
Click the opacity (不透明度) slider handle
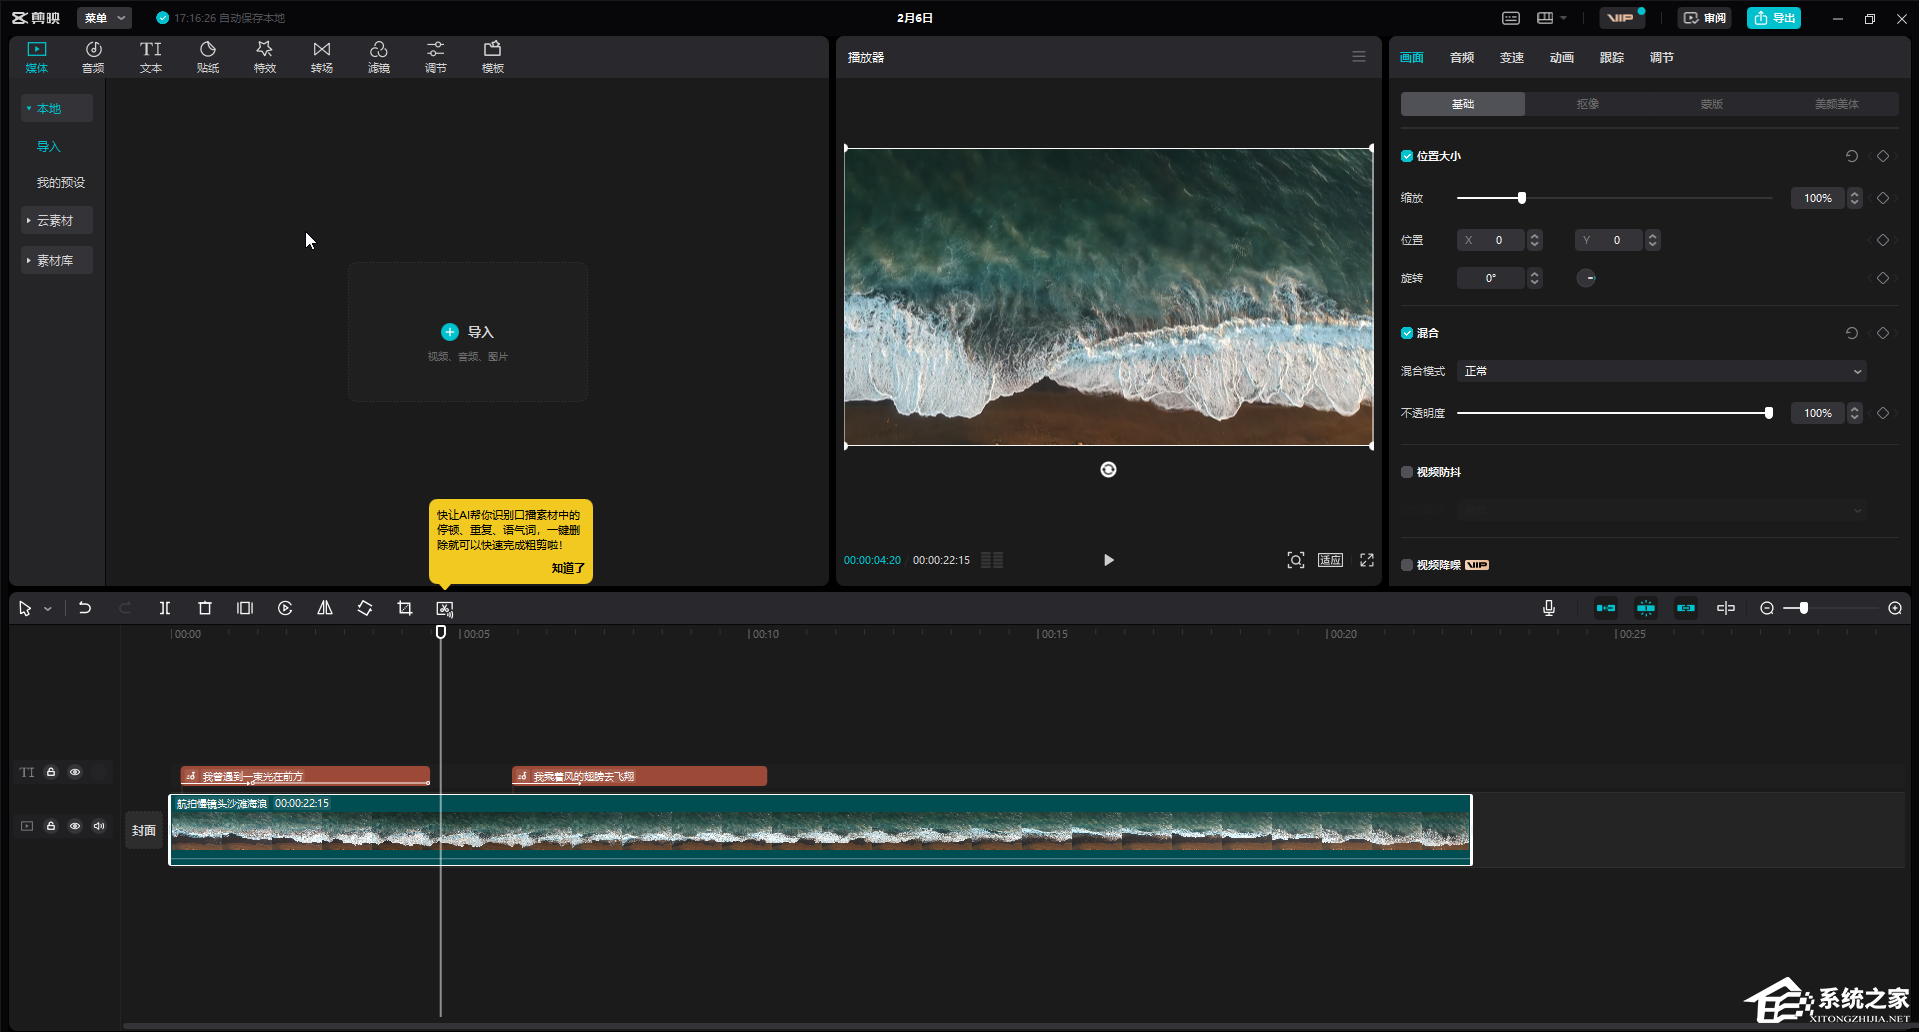pos(1768,413)
